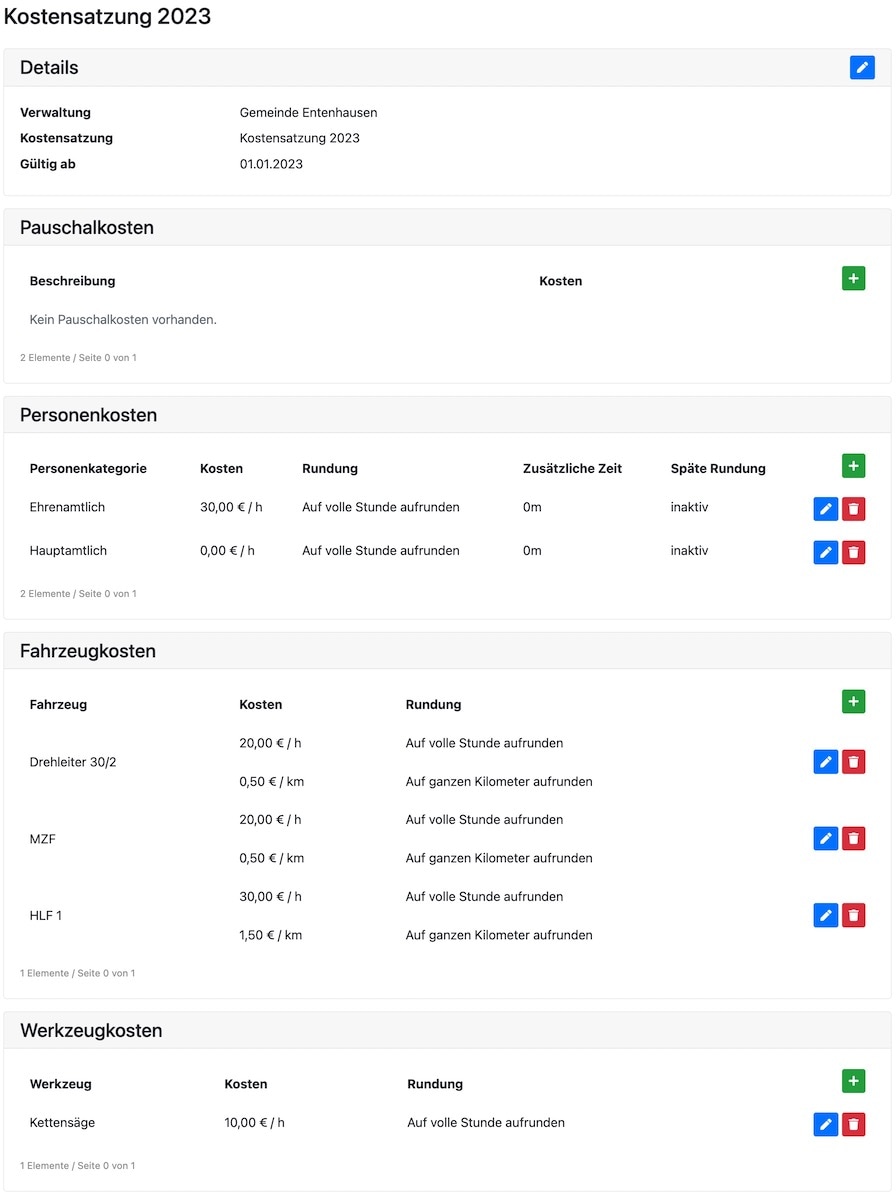Viewport: 896px width, 1198px height.
Task: Click the Fahrzeugkosten section header
Action: click(88, 651)
